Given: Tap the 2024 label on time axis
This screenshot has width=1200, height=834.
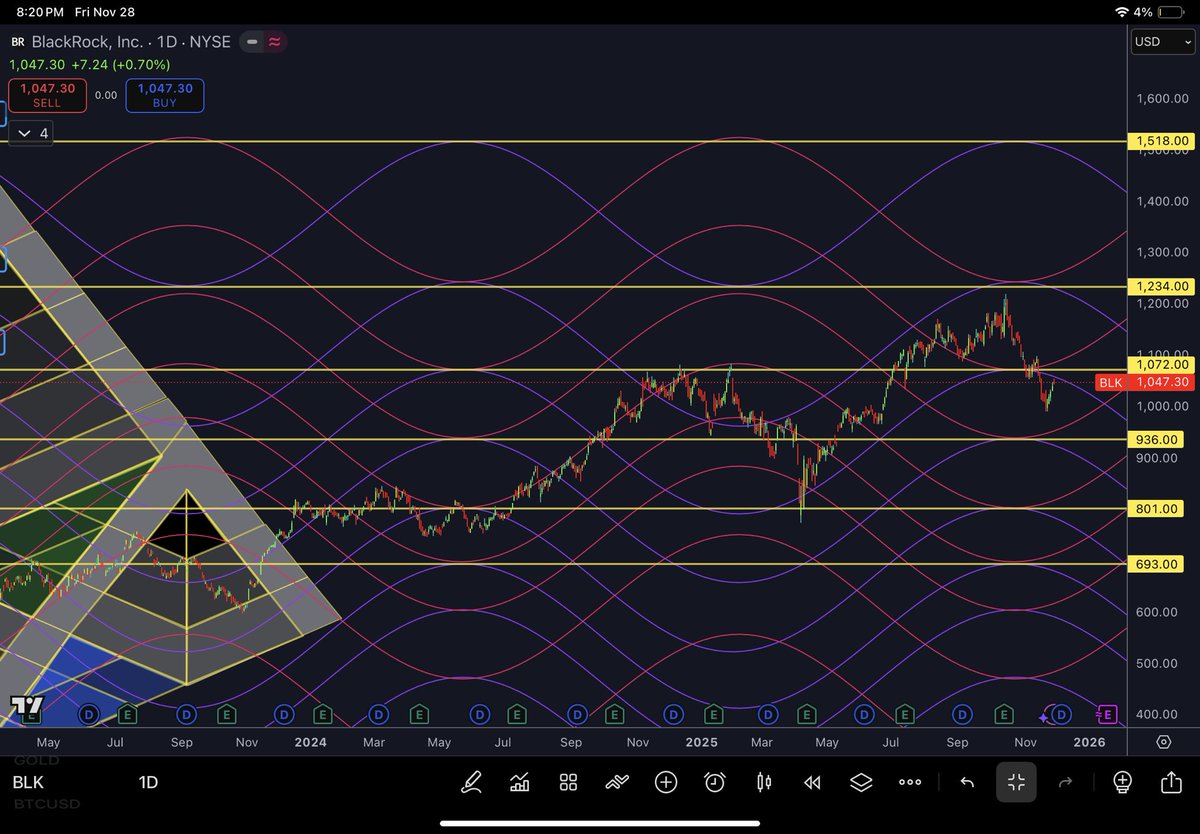Looking at the screenshot, I should [x=311, y=742].
